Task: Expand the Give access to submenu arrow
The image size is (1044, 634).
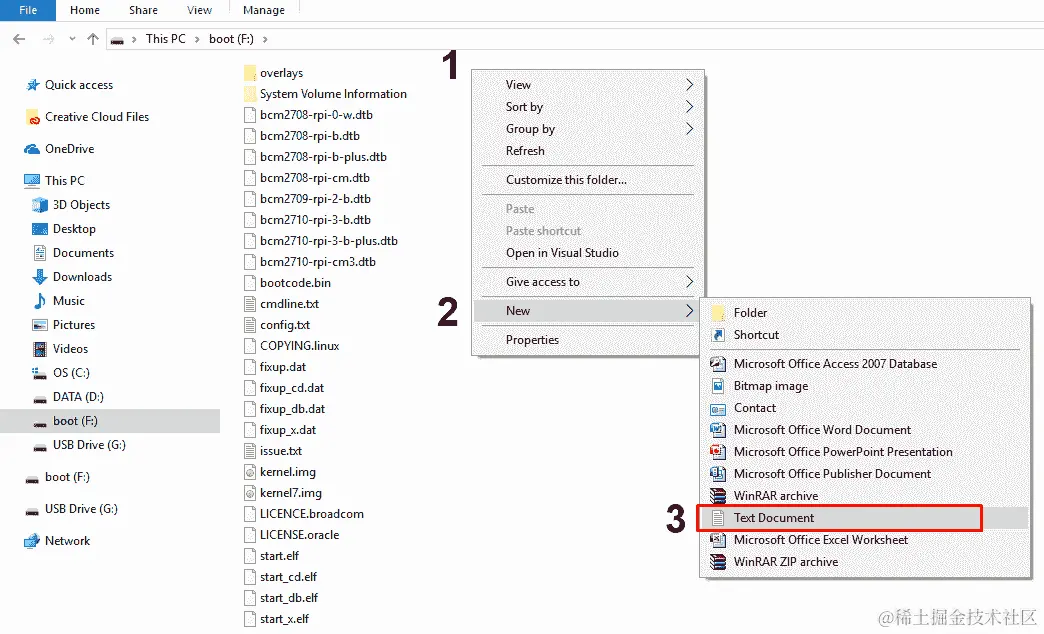Action: click(x=689, y=282)
